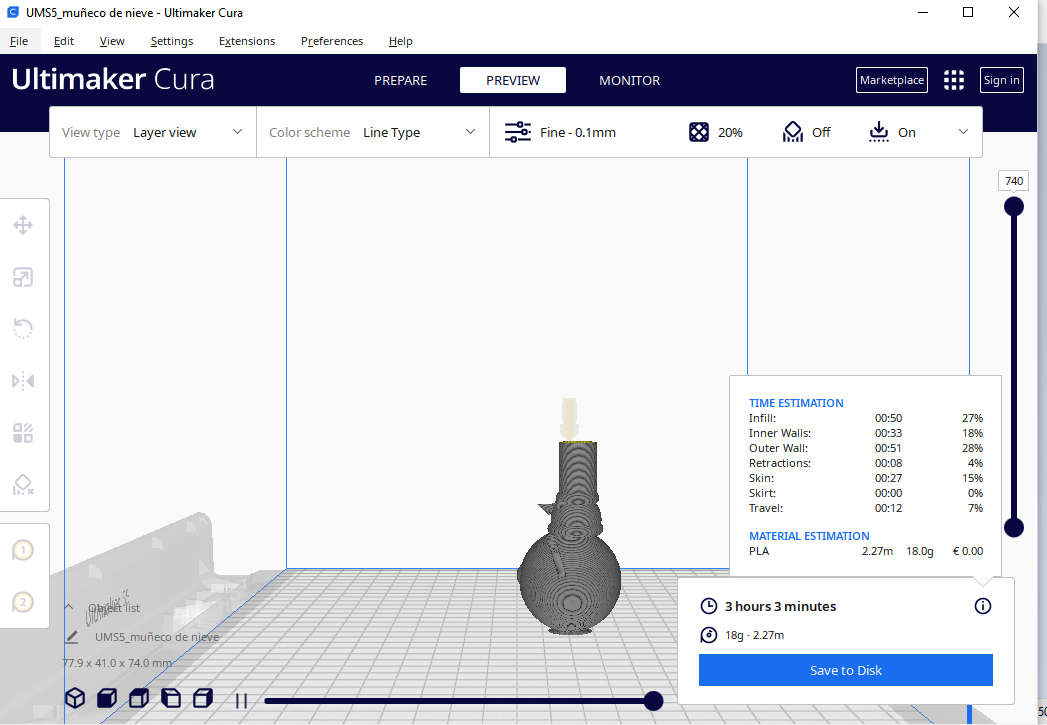Click the pencil icon next to model name
Image resolution: width=1047 pixels, height=725 pixels.
coord(71,637)
